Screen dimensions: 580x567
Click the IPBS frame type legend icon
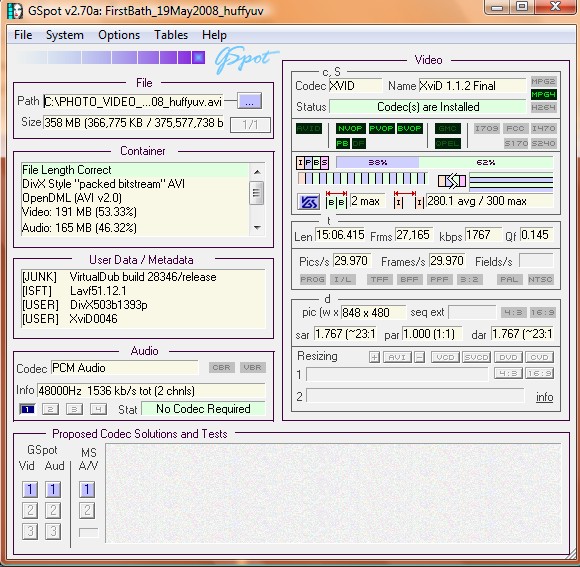coord(312,162)
